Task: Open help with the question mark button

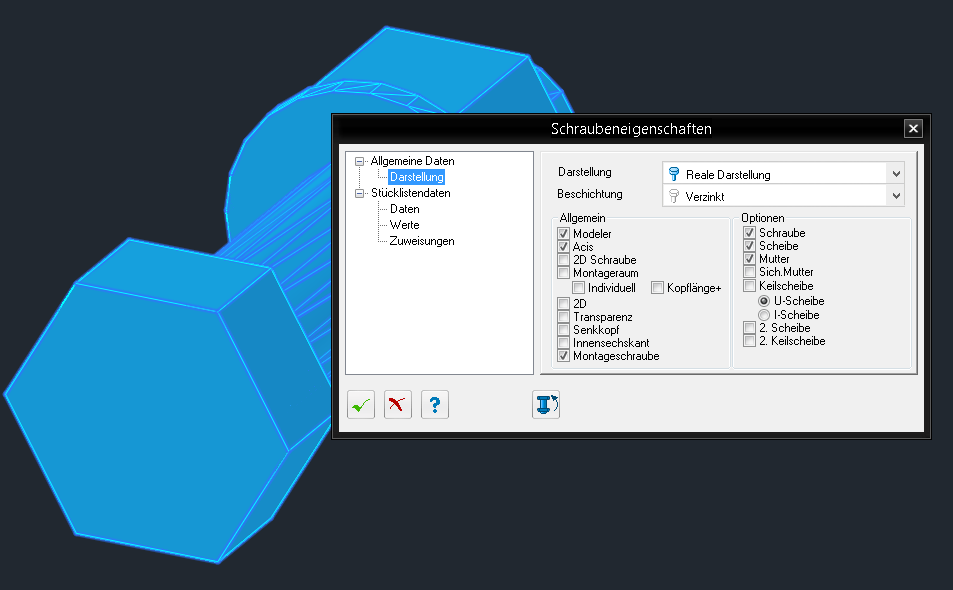Action: [435, 405]
